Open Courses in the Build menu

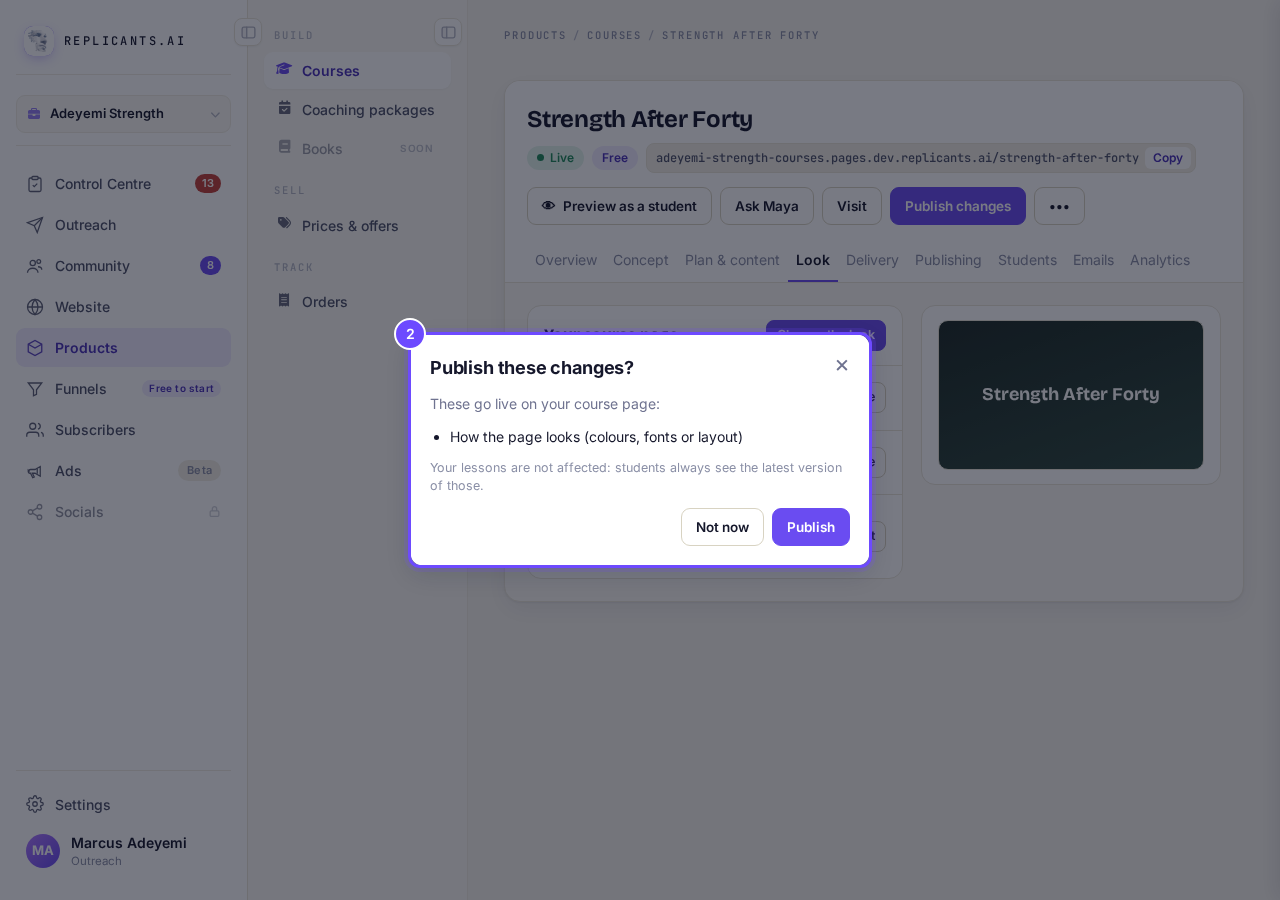(358, 70)
